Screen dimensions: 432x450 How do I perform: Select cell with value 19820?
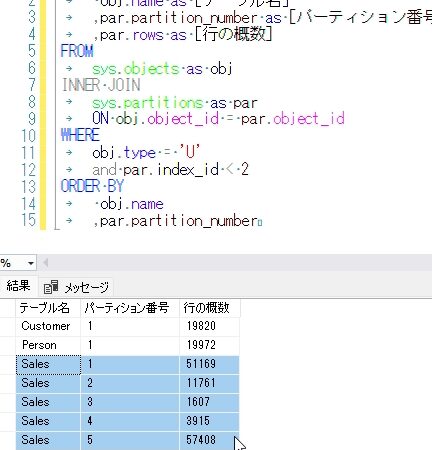(x=210, y=326)
